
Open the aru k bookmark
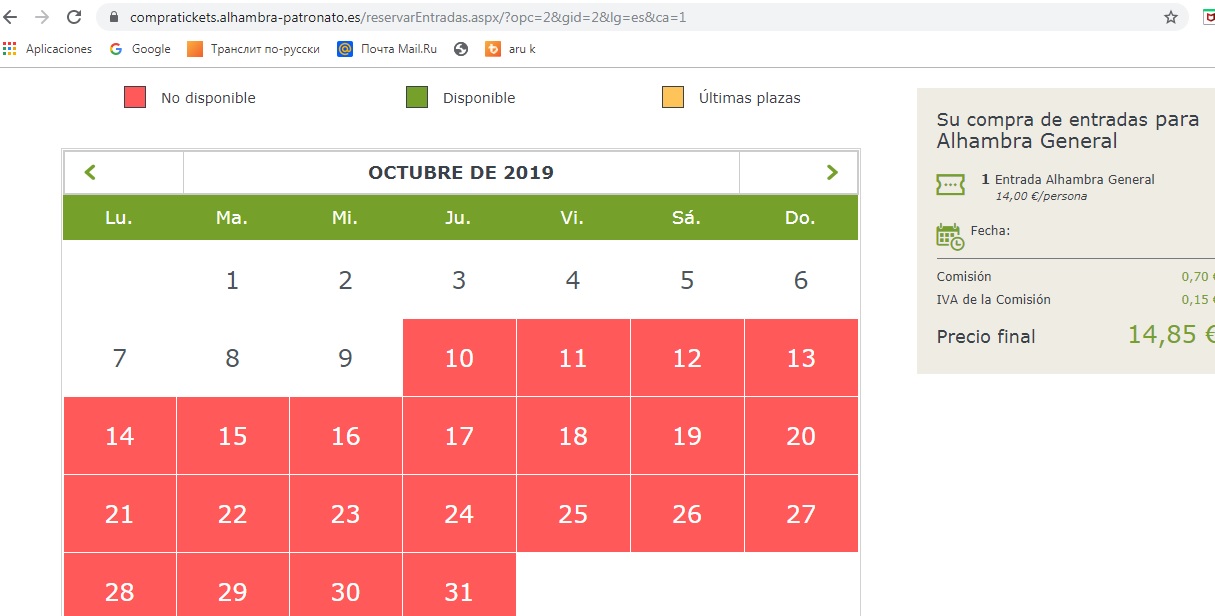point(511,48)
